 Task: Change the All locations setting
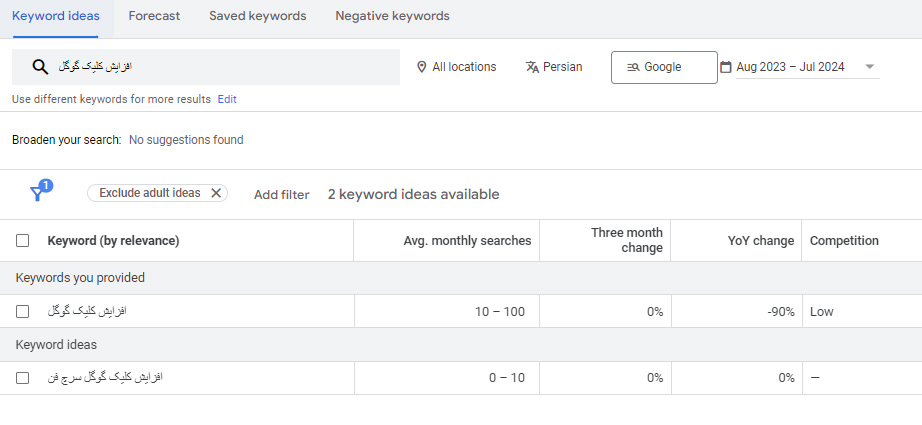click(x=456, y=67)
